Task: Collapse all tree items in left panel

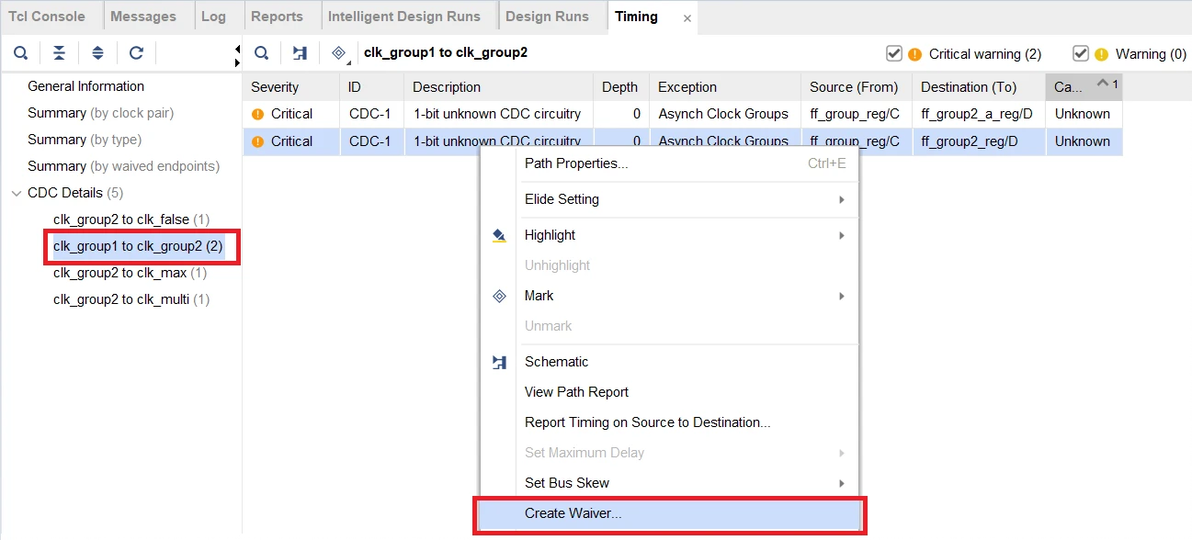Action: pyautogui.click(x=59, y=53)
